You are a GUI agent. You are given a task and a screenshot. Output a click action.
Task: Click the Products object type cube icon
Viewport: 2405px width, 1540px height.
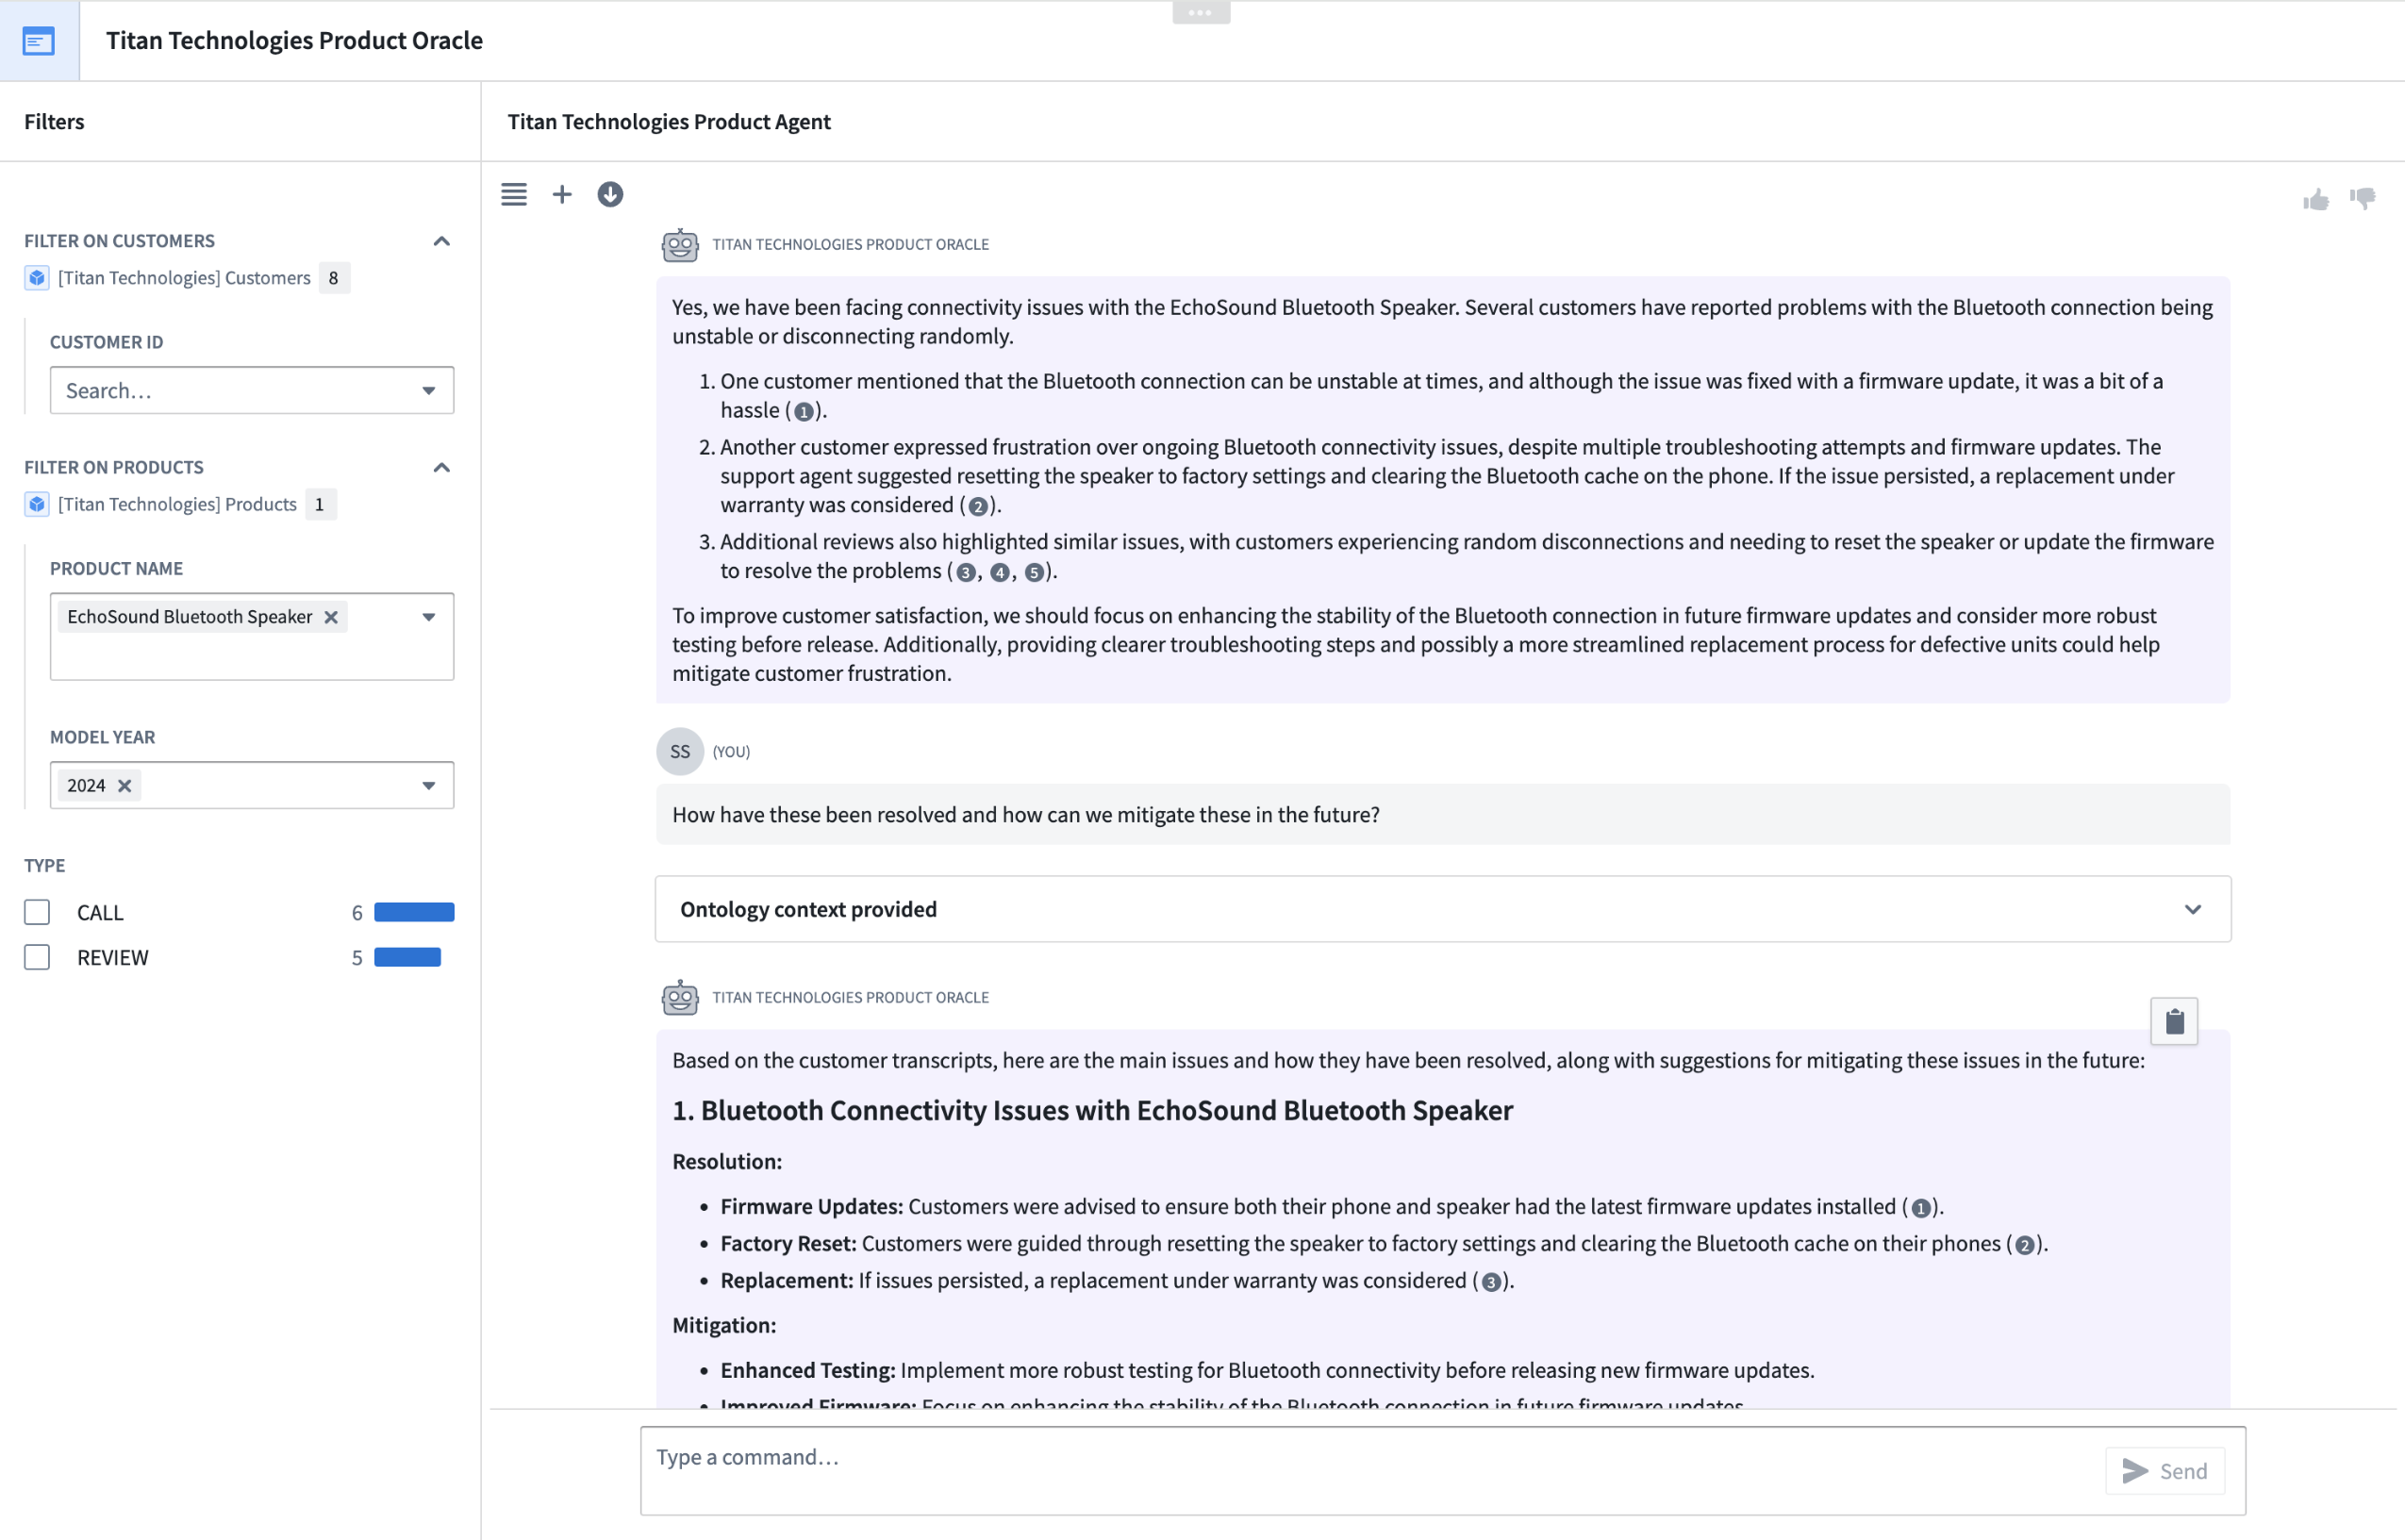(x=37, y=504)
